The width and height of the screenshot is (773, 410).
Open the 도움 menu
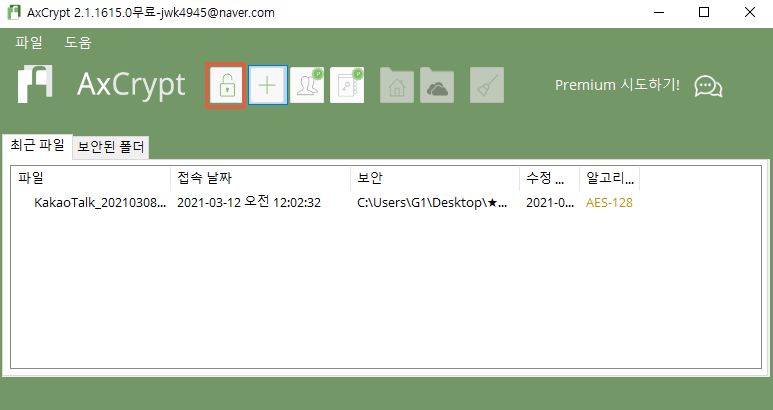point(77,42)
